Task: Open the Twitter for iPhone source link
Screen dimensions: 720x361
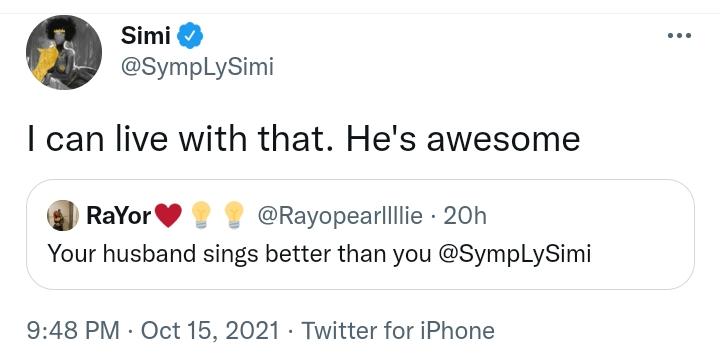Action: tap(398, 331)
